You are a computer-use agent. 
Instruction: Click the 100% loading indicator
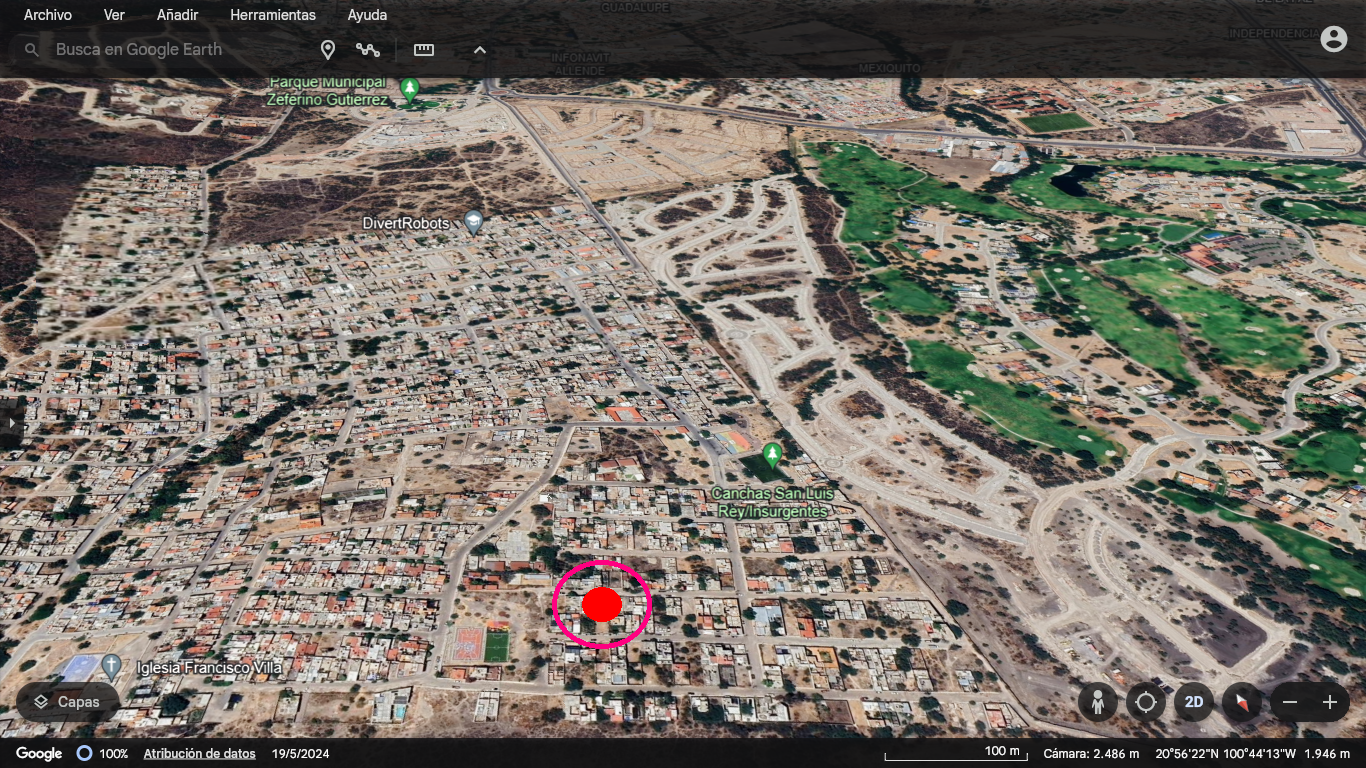[x=103, y=754]
